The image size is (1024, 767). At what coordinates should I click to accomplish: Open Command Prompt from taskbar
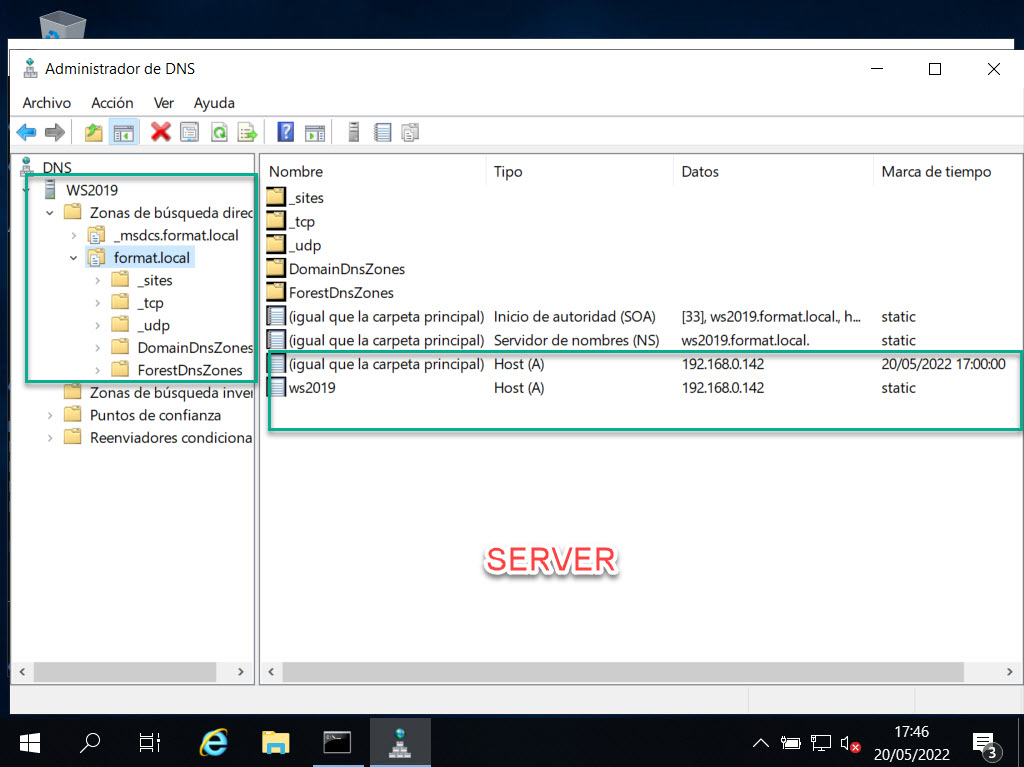coord(337,743)
